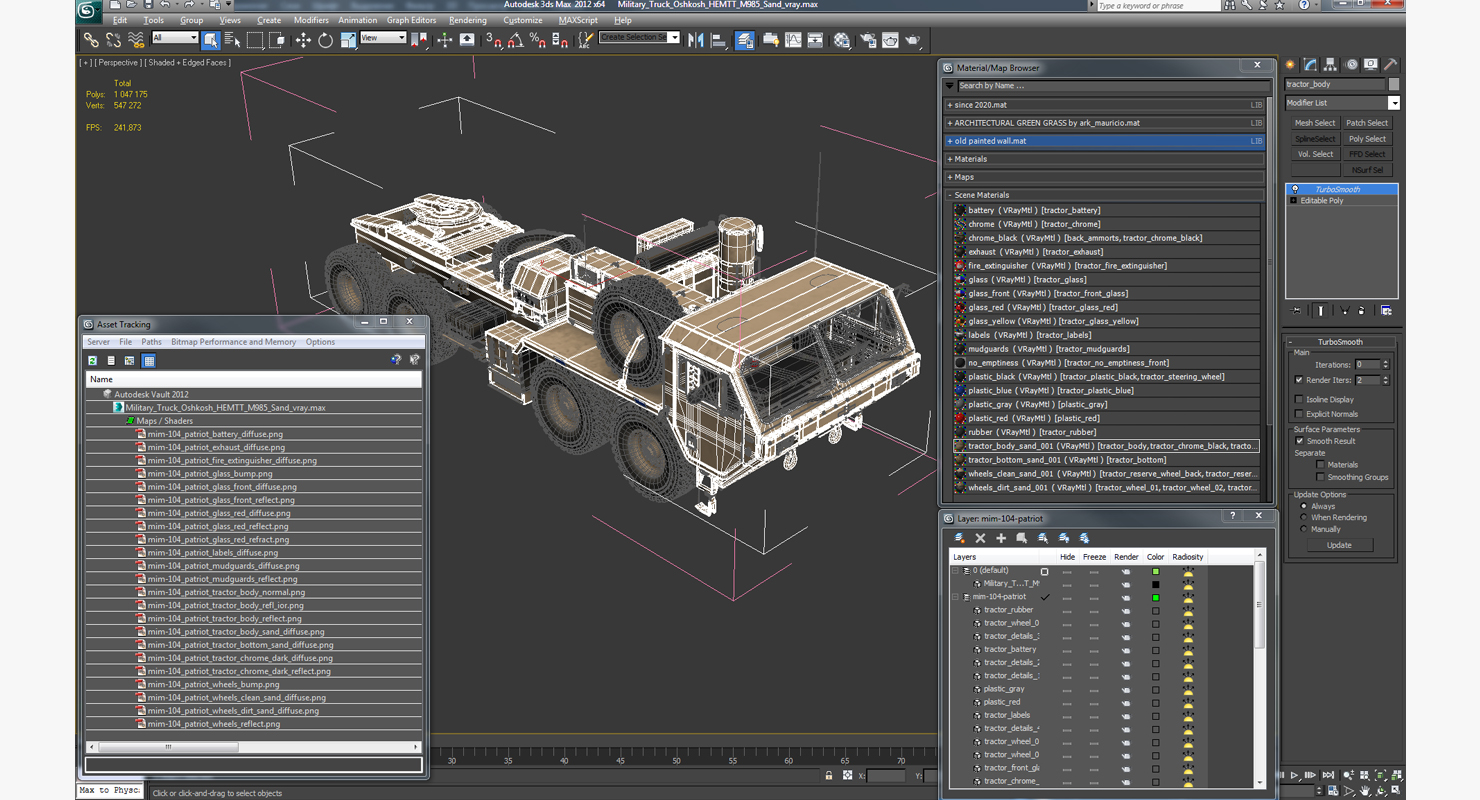Expand the Maps group in browser
The height and width of the screenshot is (800, 1480).
pyautogui.click(x=950, y=177)
